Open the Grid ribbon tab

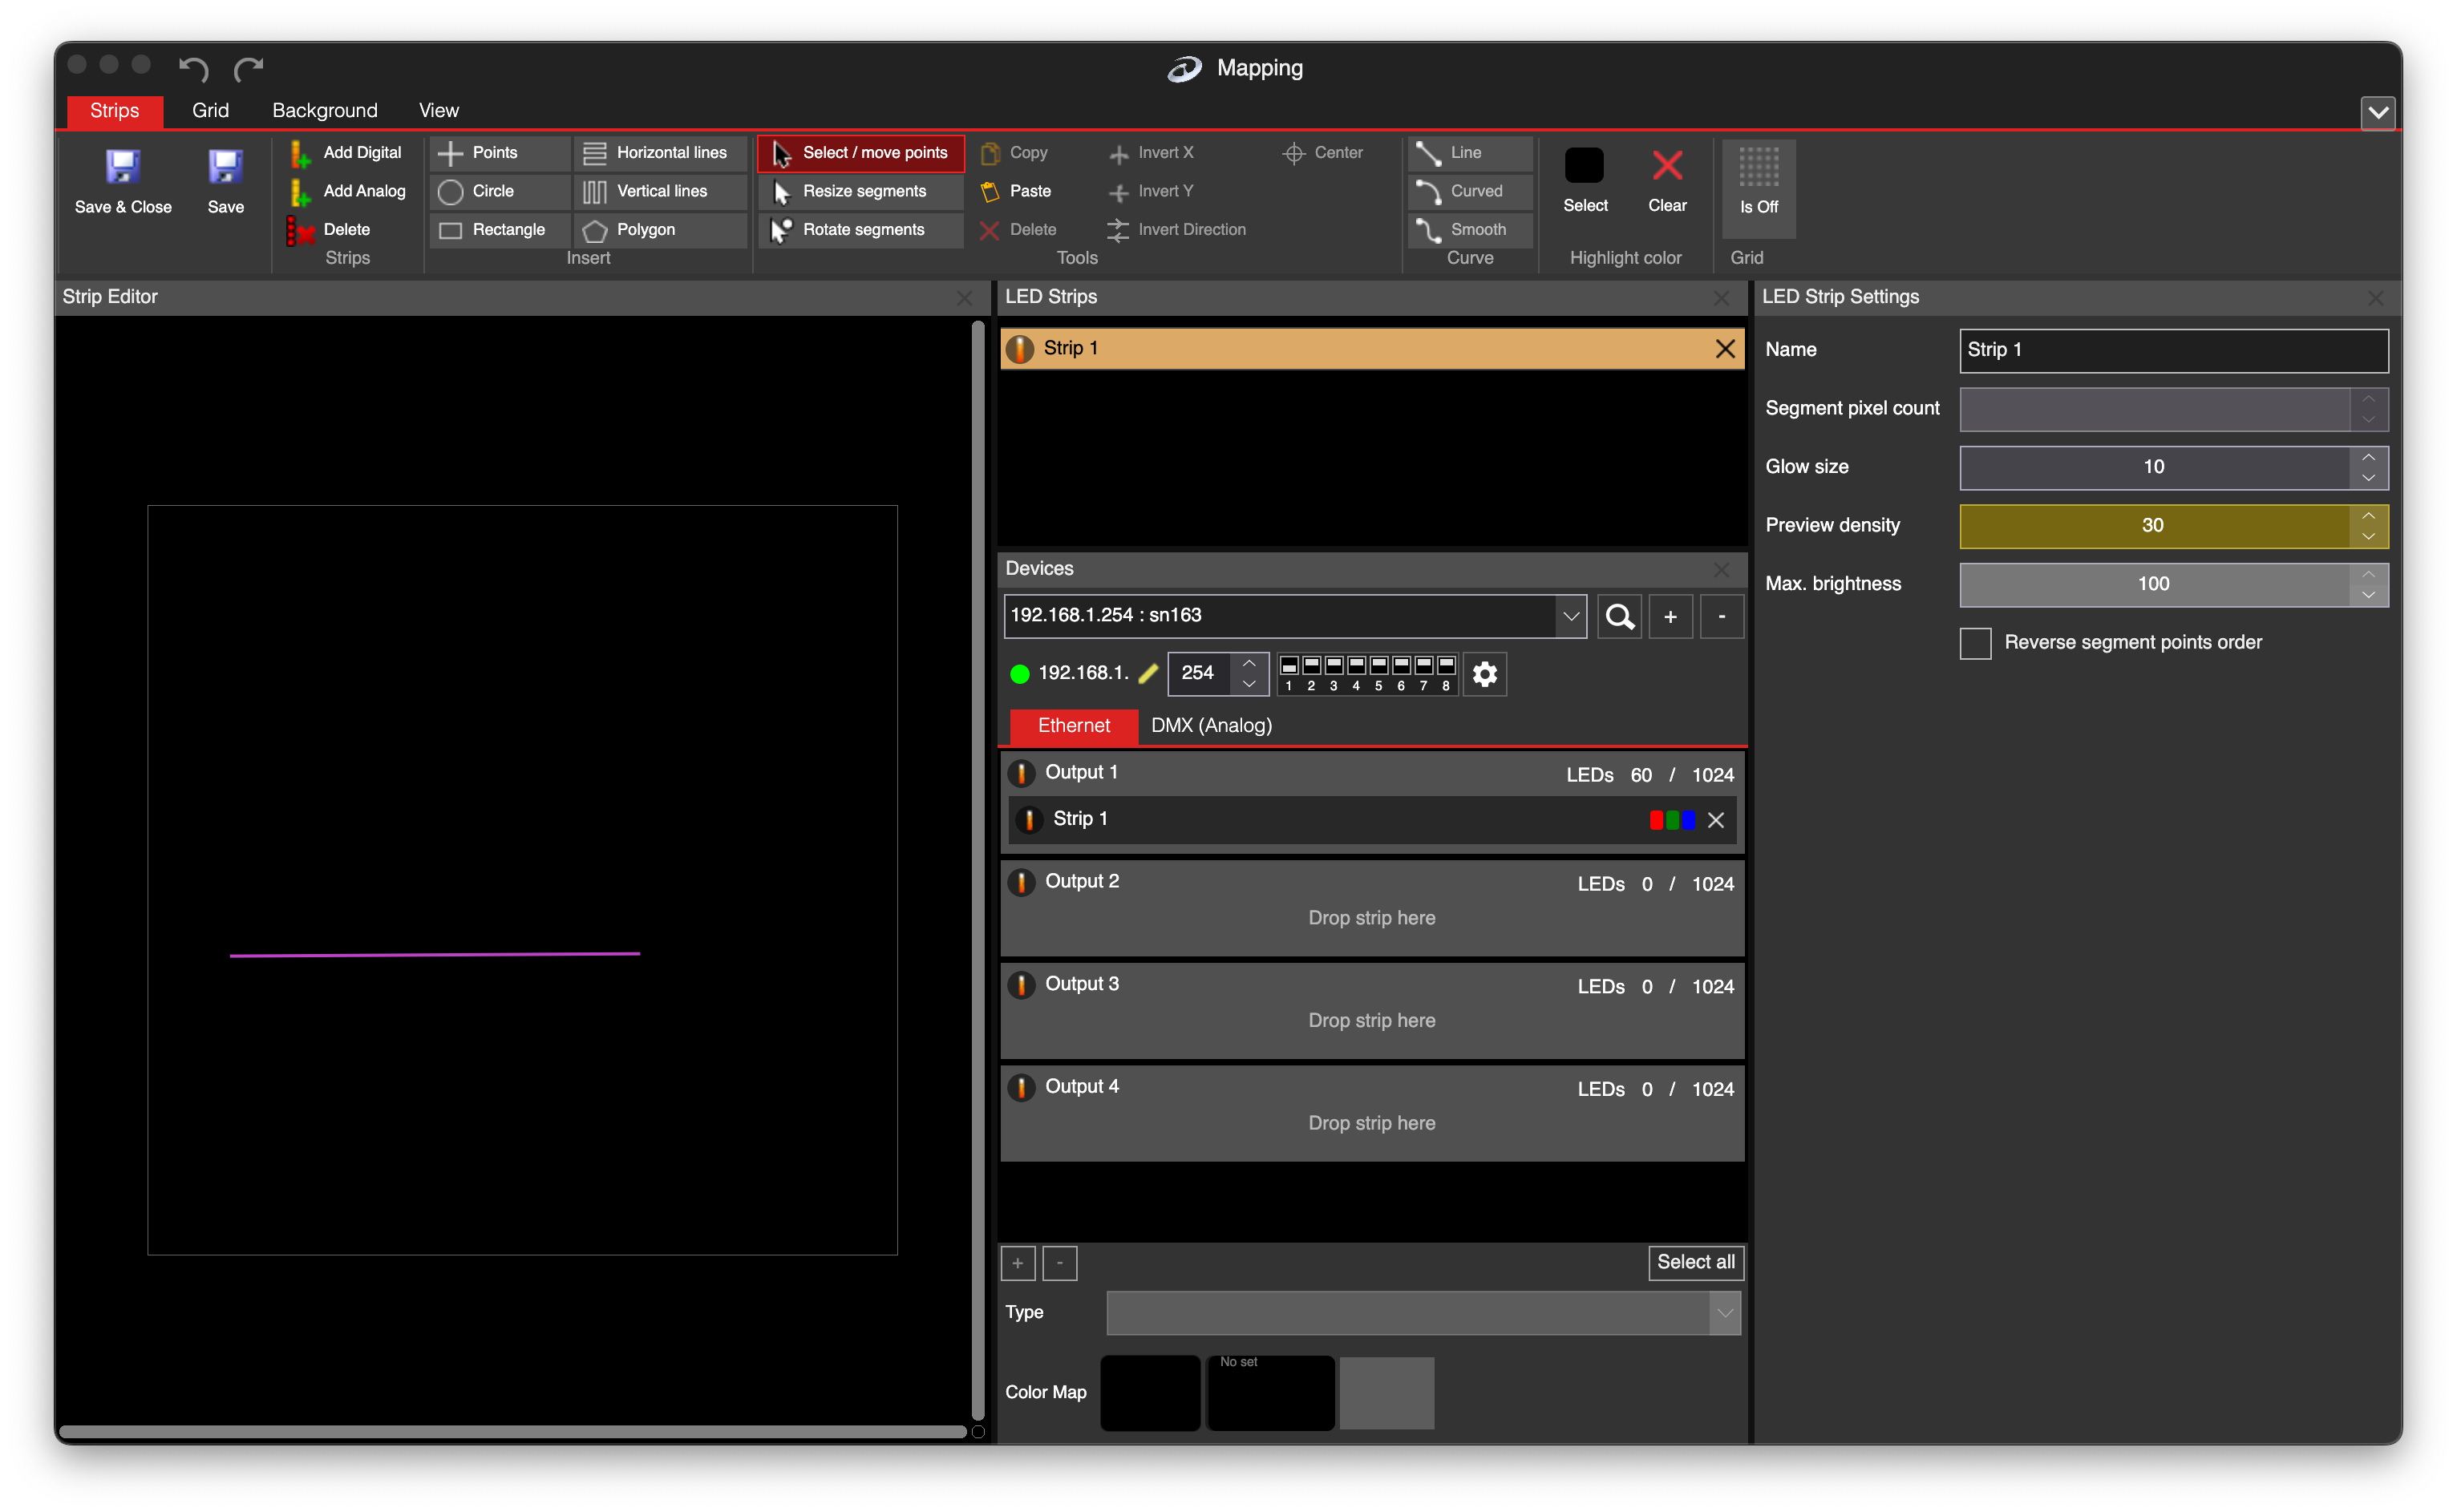coord(210,110)
